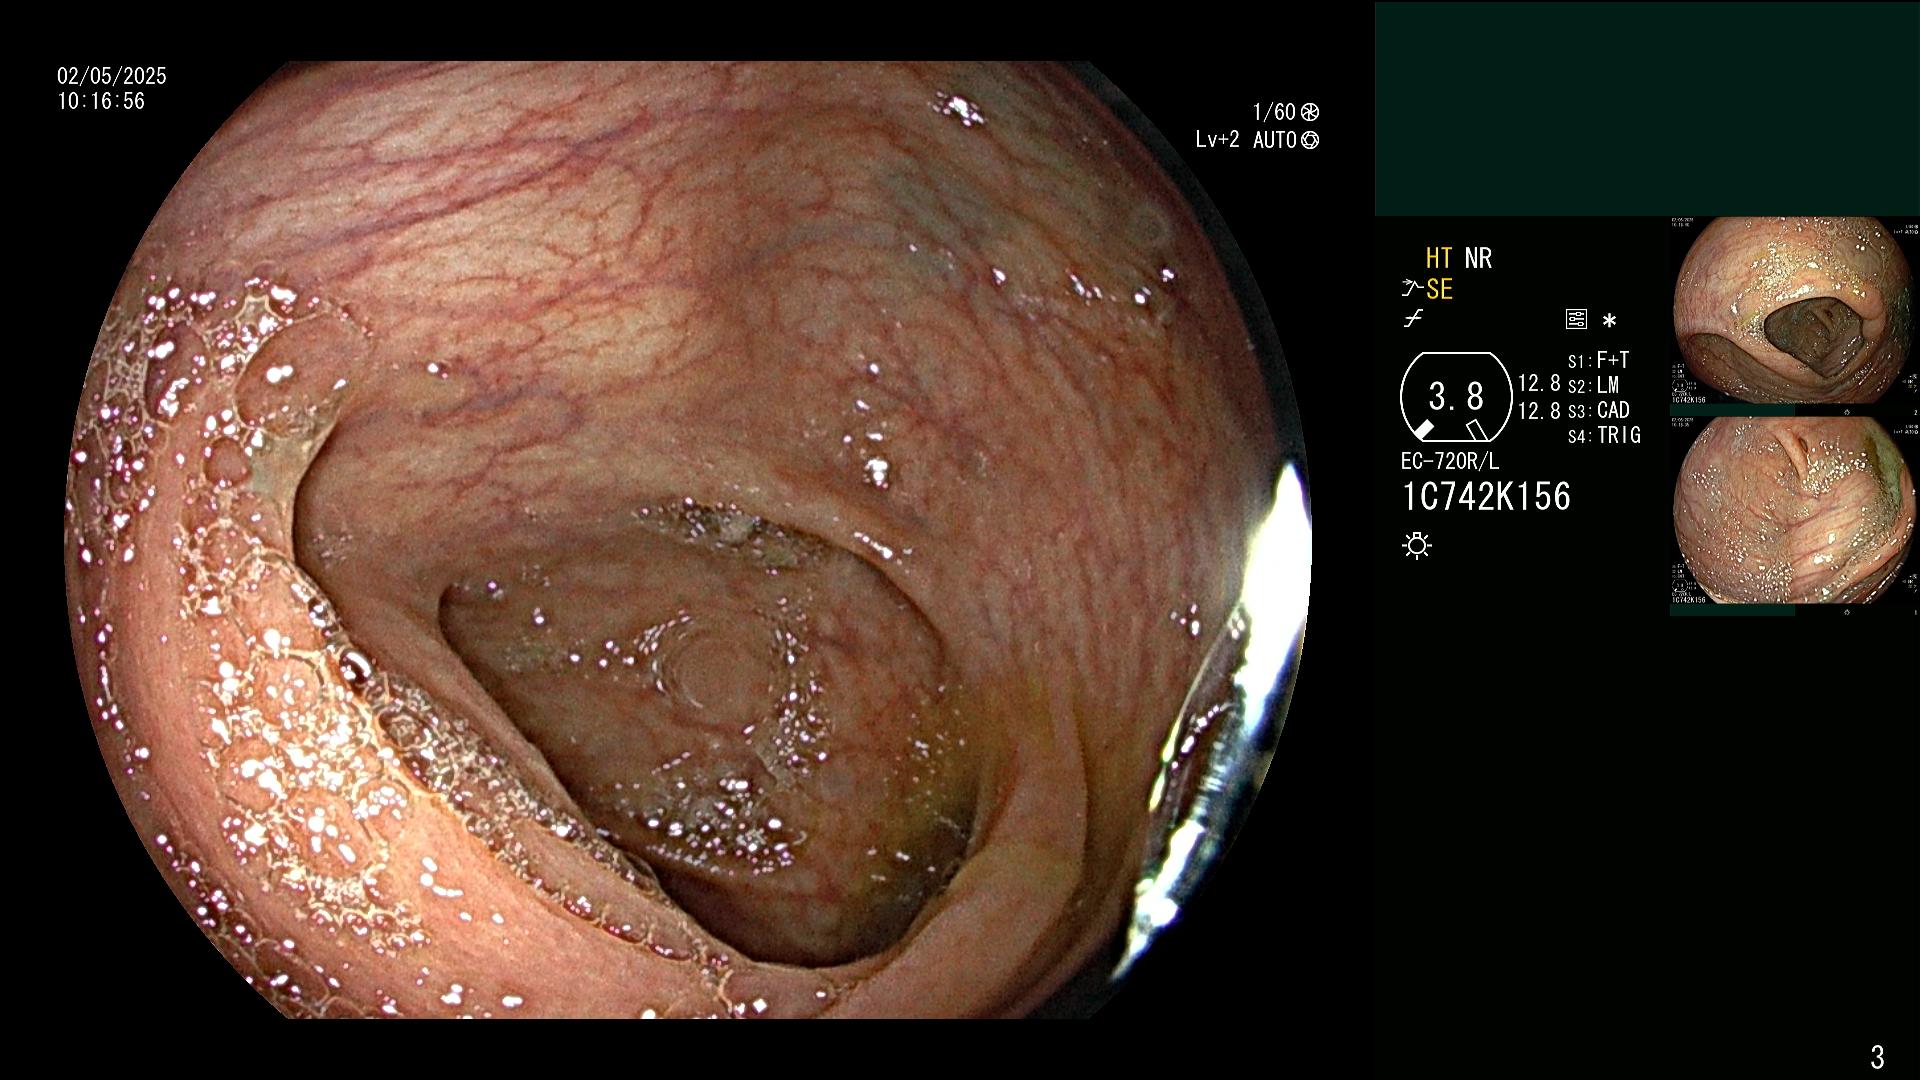Click the serial number 1C742K156
1920x1080 pixels.
click(1487, 496)
